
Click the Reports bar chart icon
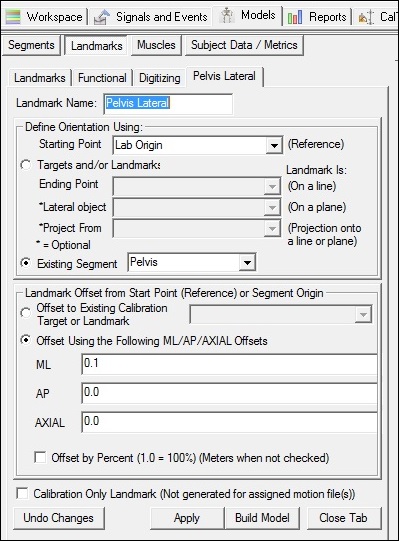[295, 17]
